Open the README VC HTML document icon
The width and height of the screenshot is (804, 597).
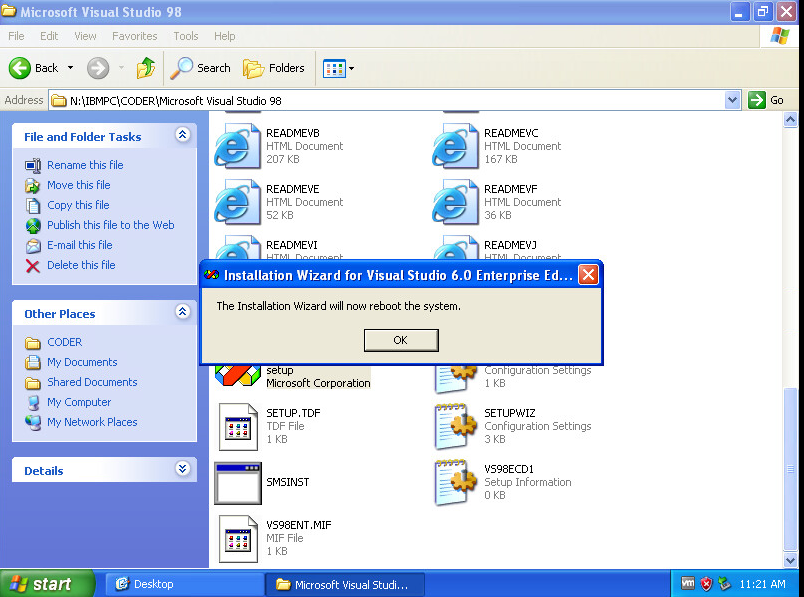[455, 147]
